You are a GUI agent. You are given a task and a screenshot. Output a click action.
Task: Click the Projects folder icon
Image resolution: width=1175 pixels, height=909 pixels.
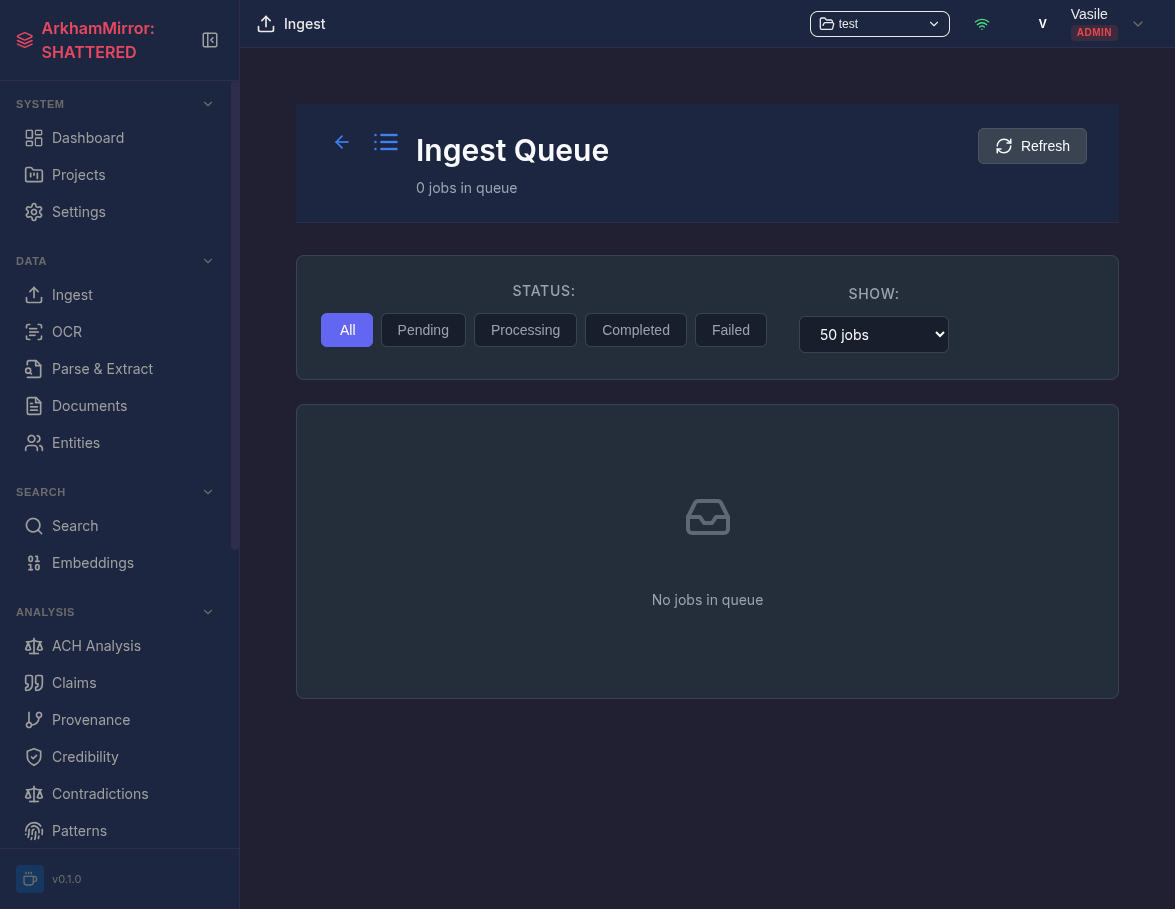(34, 175)
